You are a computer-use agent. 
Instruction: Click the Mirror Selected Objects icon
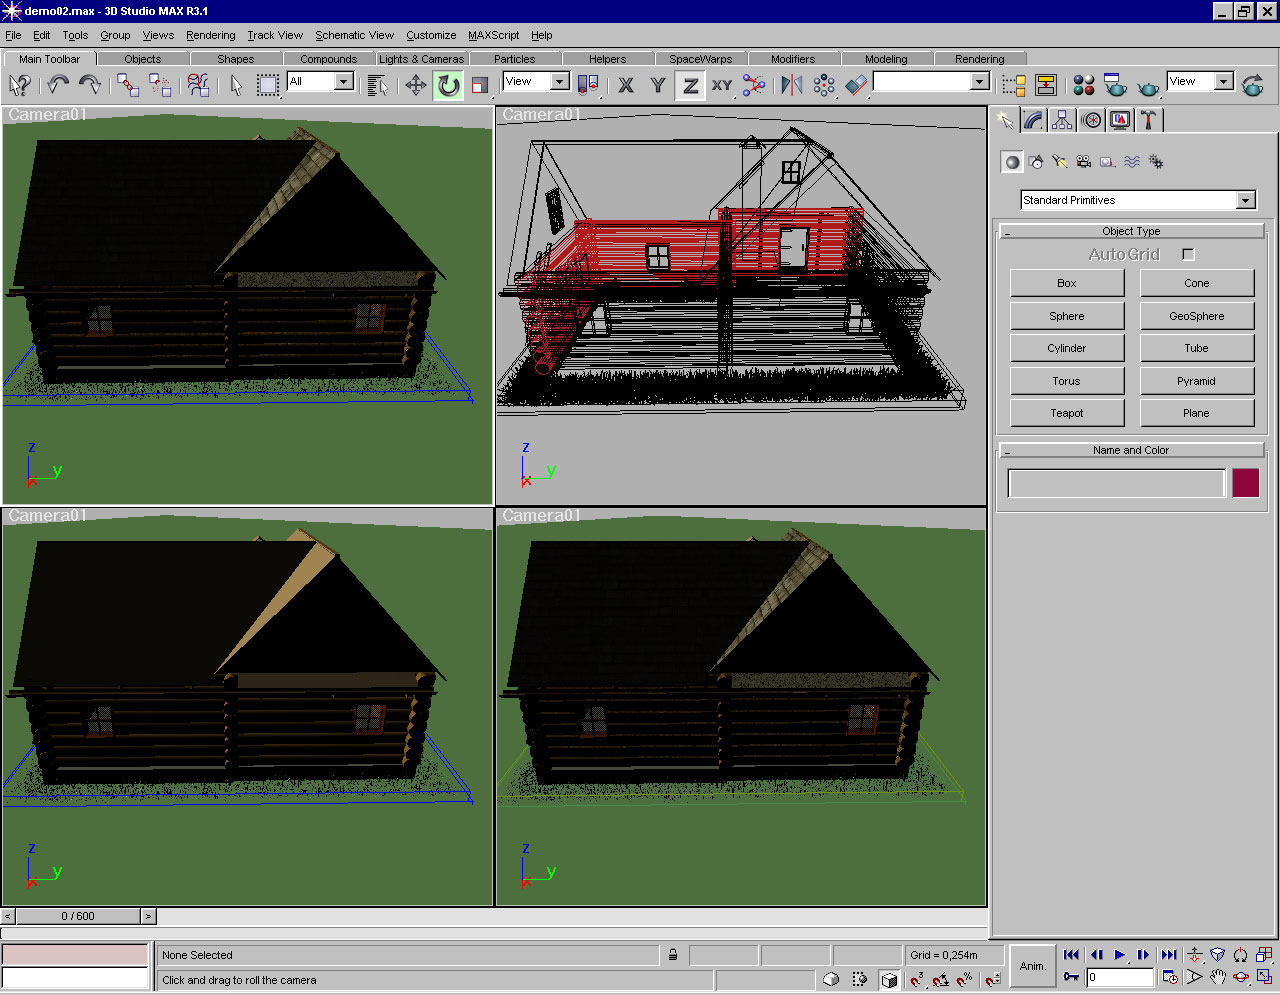click(x=792, y=85)
